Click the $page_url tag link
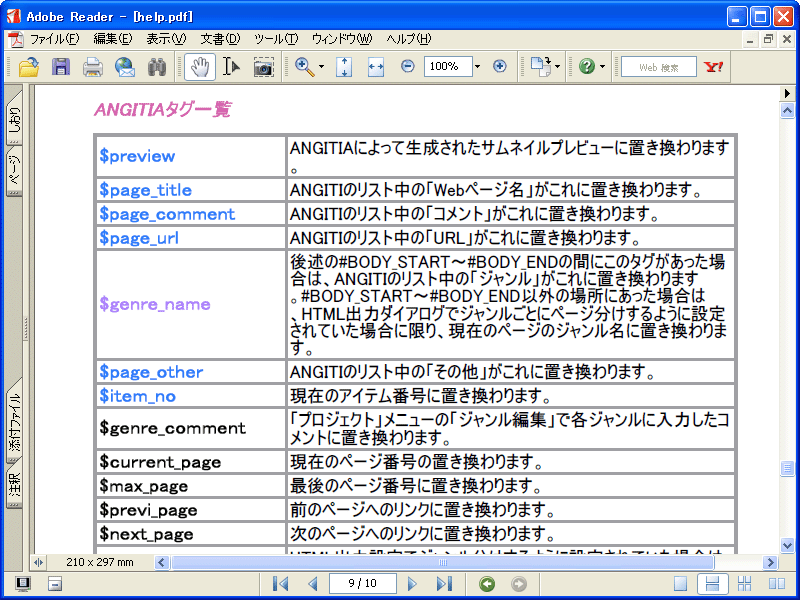This screenshot has width=800, height=600. coord(139,238)
